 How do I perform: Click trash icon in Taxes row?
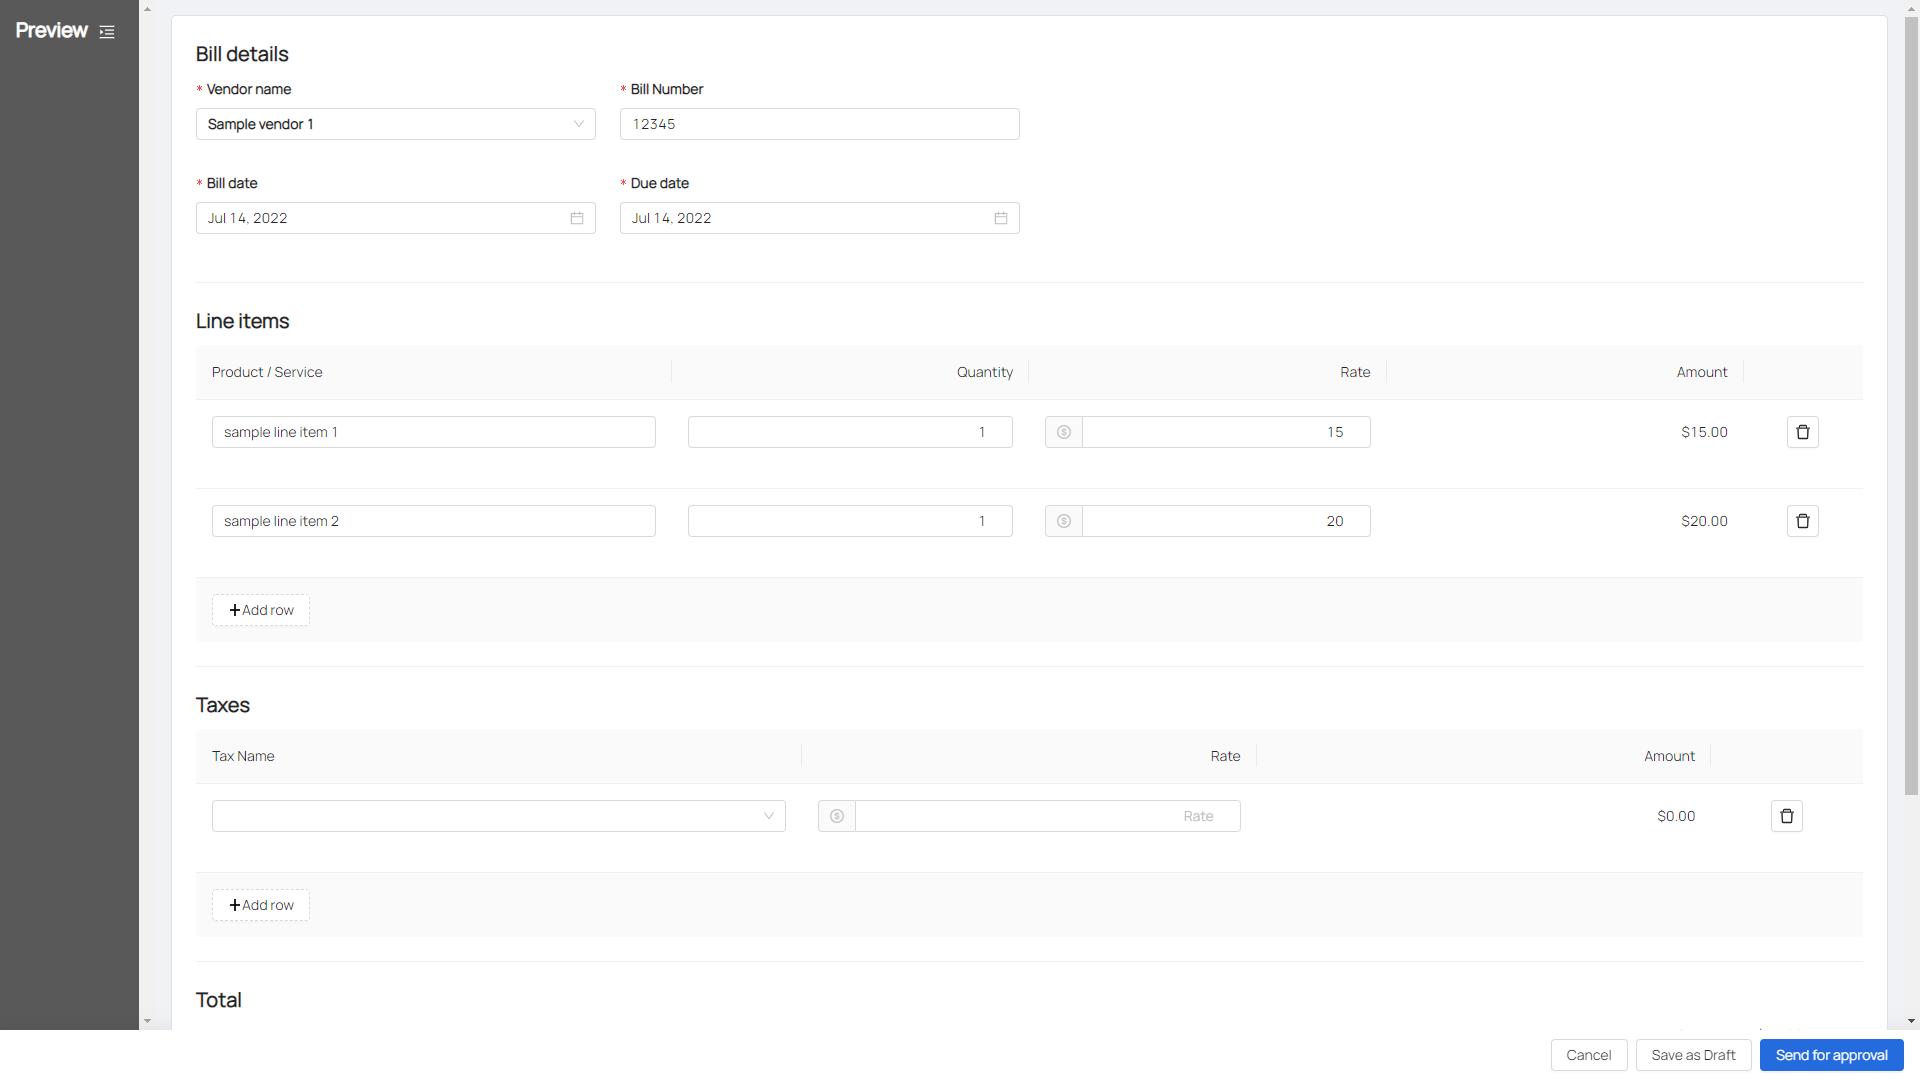pos(1786,816)
